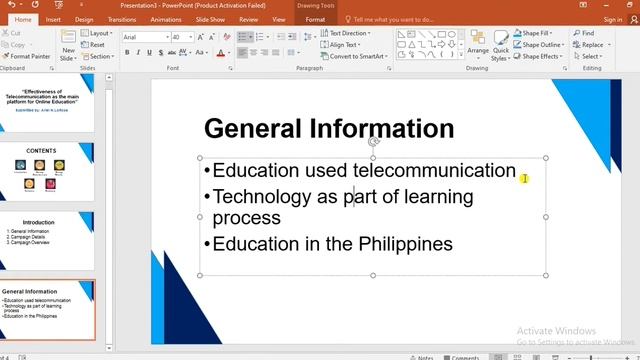Start slideshow from beginning via Quick Access icon
This screenshot has width=640, height=360.
tap(59, 5)
